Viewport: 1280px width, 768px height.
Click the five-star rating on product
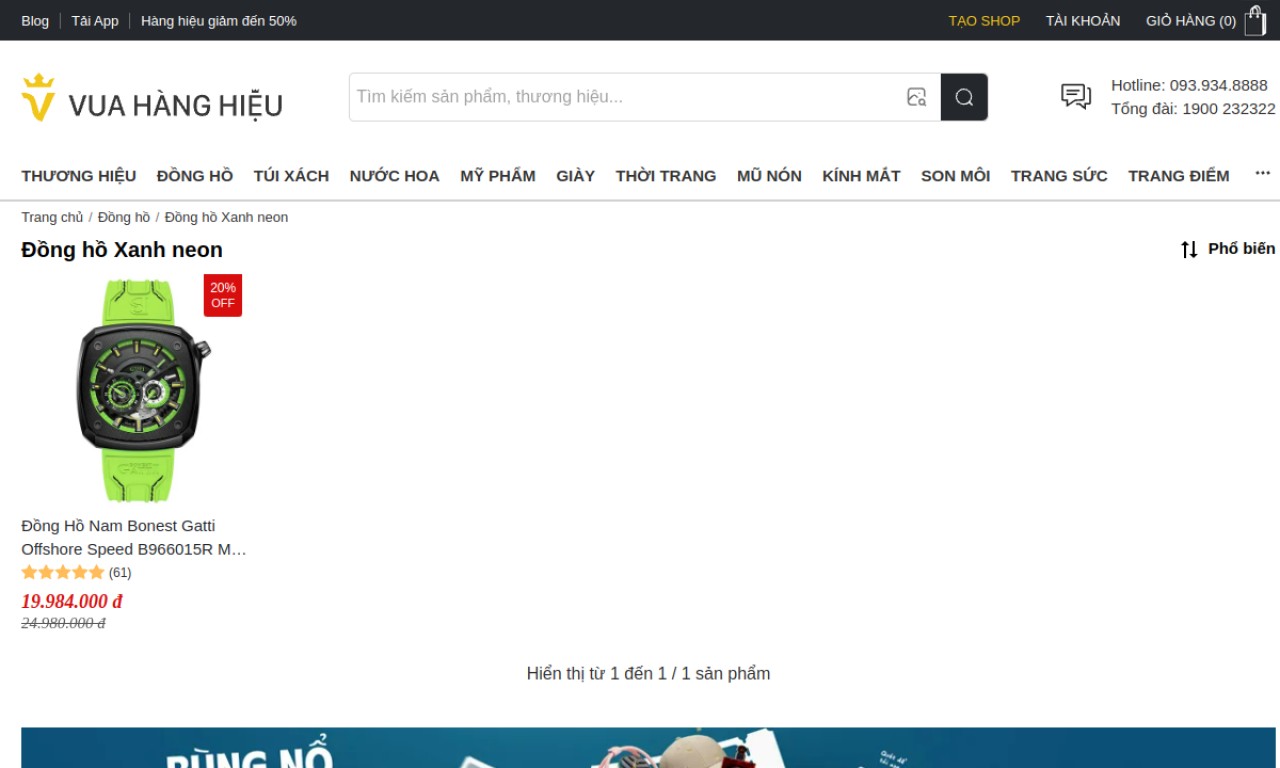pos(63,572)
